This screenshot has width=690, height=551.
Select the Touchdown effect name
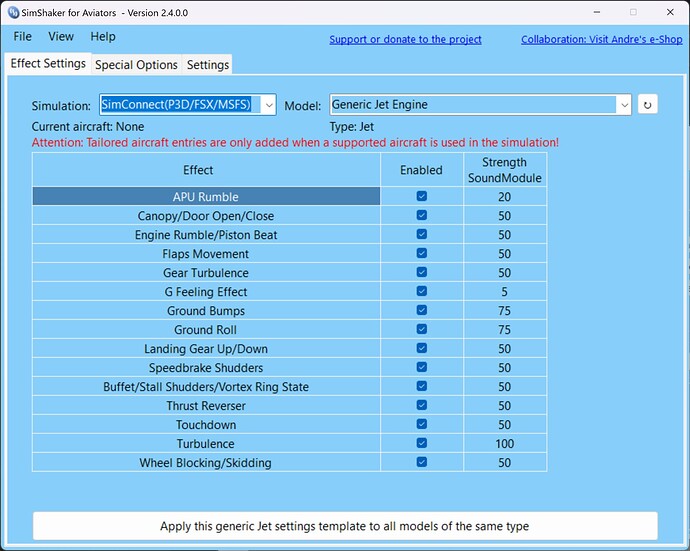click(x=206, y=424)
